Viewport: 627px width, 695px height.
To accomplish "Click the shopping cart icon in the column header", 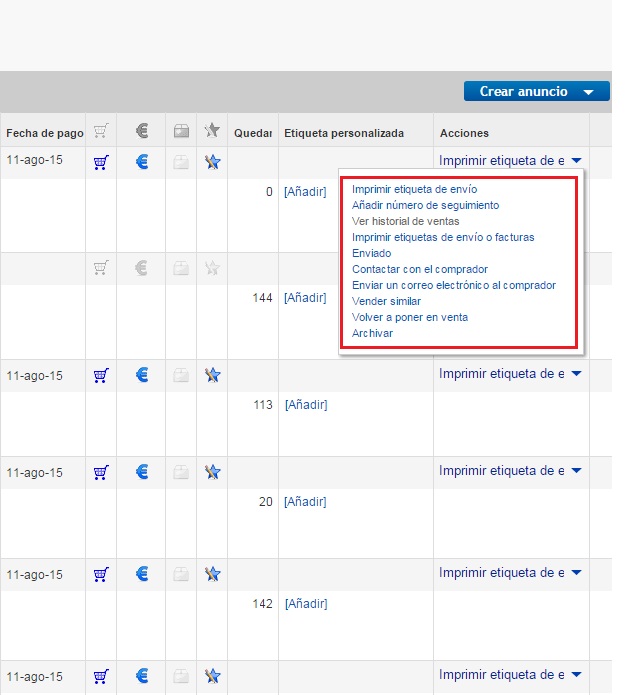I will click(101, 131).
